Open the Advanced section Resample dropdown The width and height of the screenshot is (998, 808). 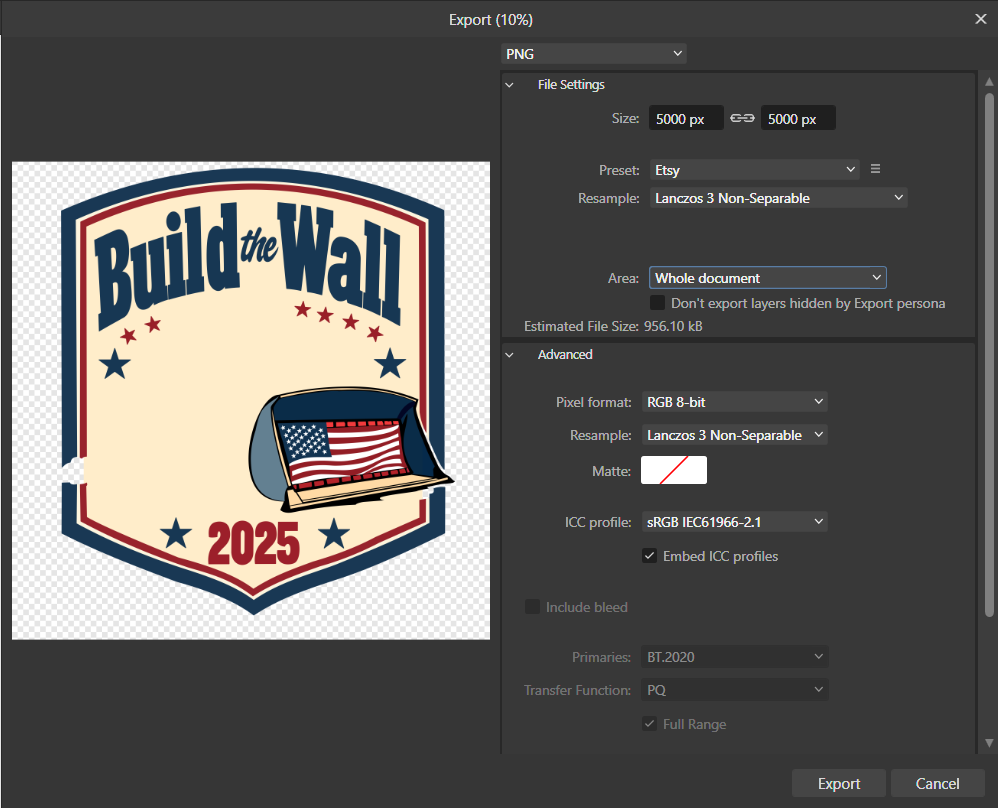(734, 435)
